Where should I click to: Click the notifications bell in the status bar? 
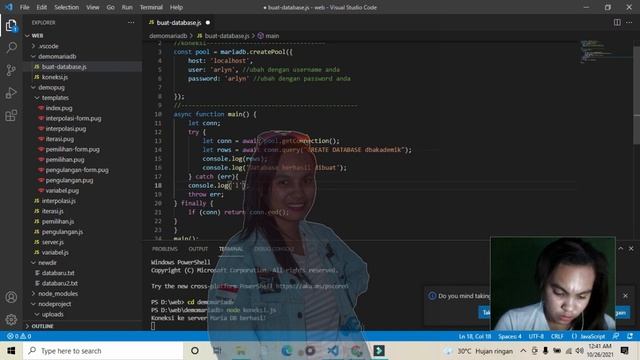(630, 336)
